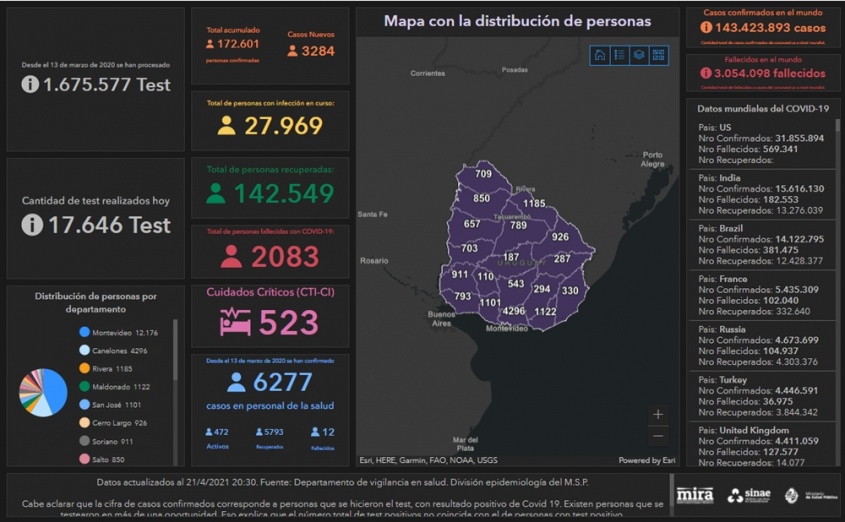Click the Powered by Esri link
Image resolution: width=845 pixels, height=522 pixels.
point(646,460)
